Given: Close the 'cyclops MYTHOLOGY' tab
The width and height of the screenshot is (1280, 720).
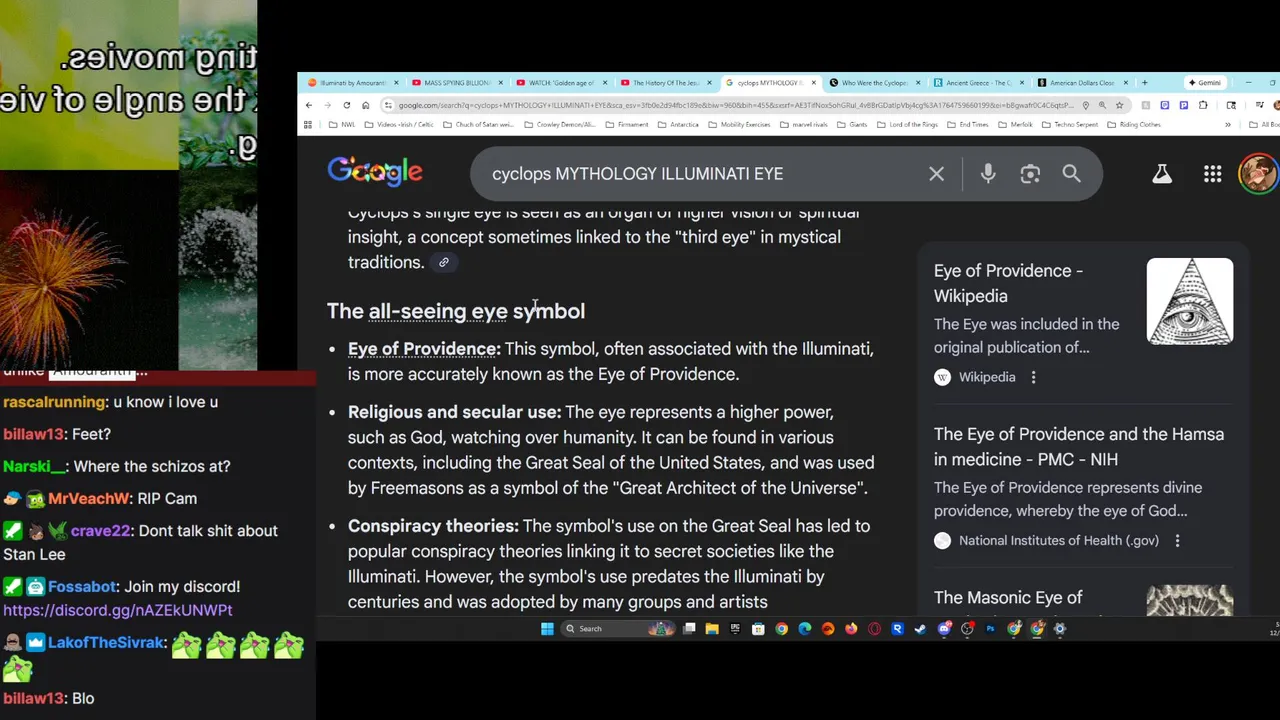Looking at the screenshot, I should (x=813, y=83).
